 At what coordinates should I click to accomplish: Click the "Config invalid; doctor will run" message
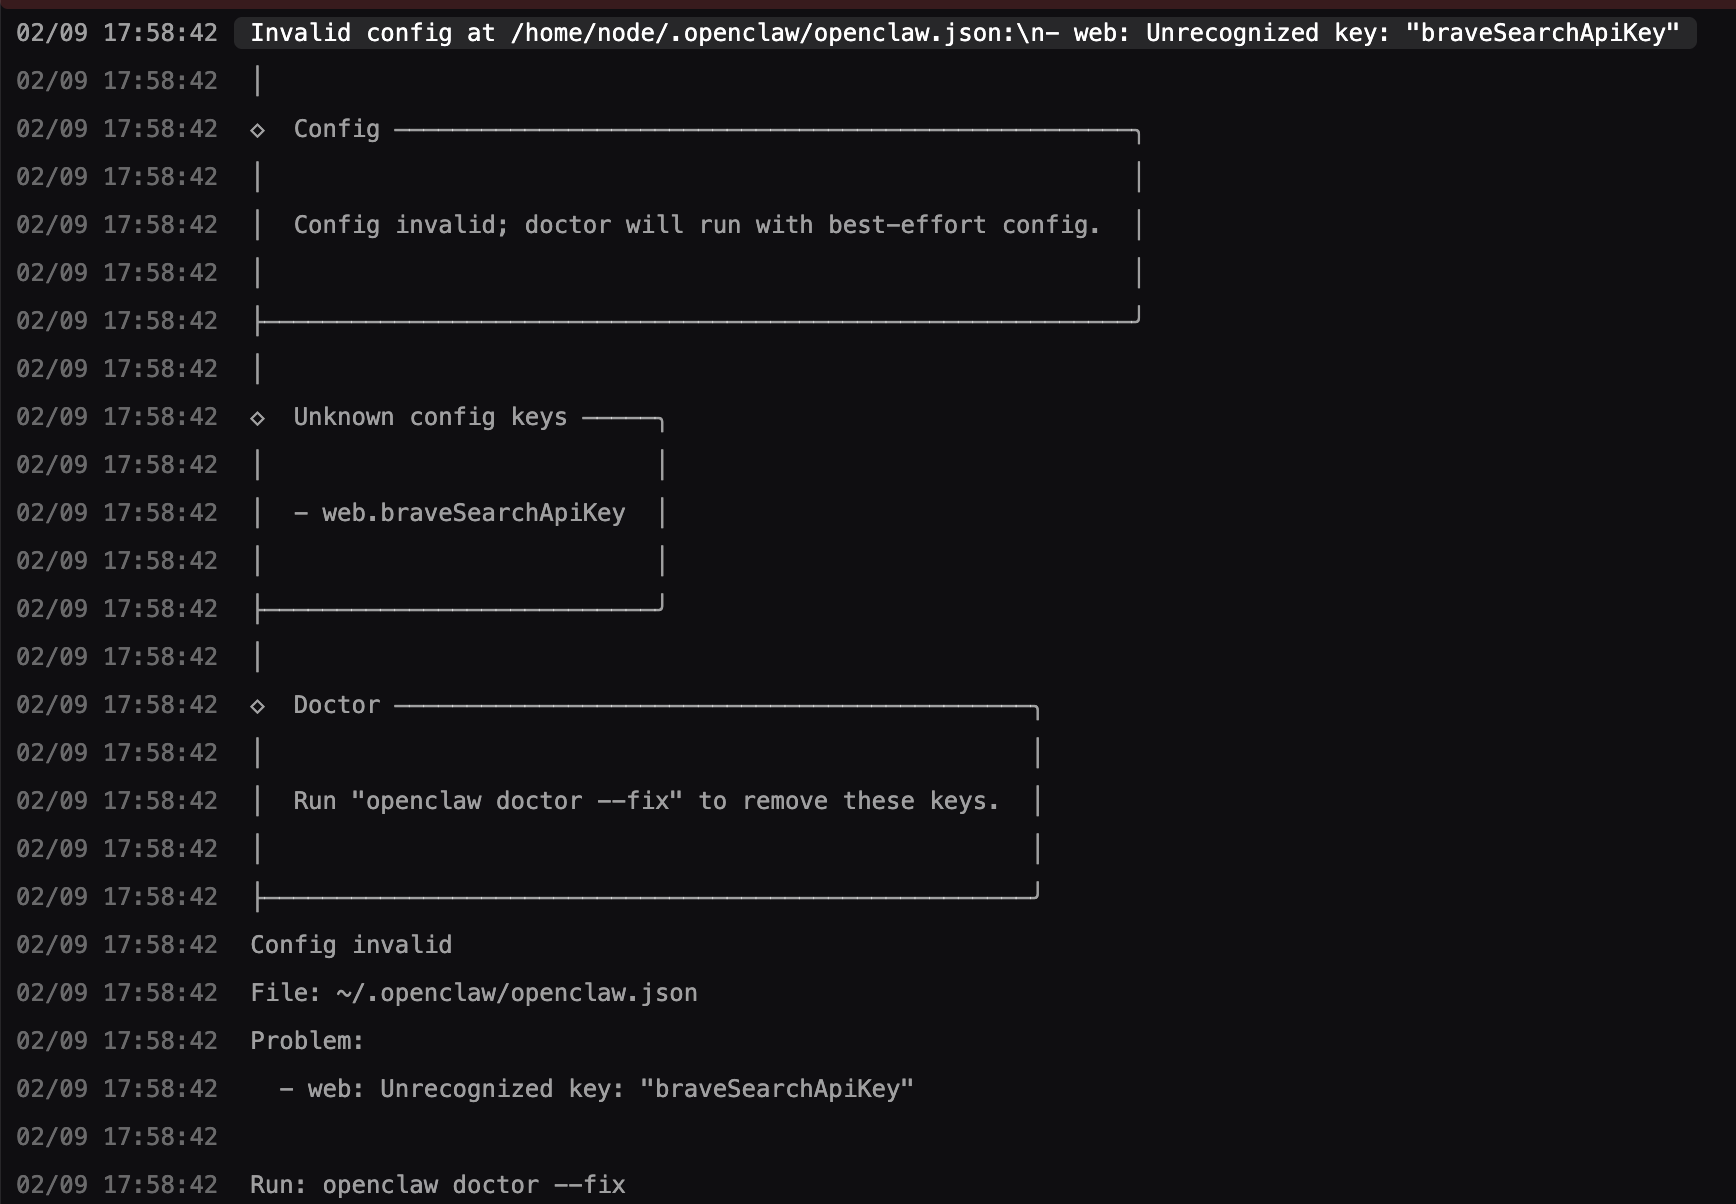point(696,225)
